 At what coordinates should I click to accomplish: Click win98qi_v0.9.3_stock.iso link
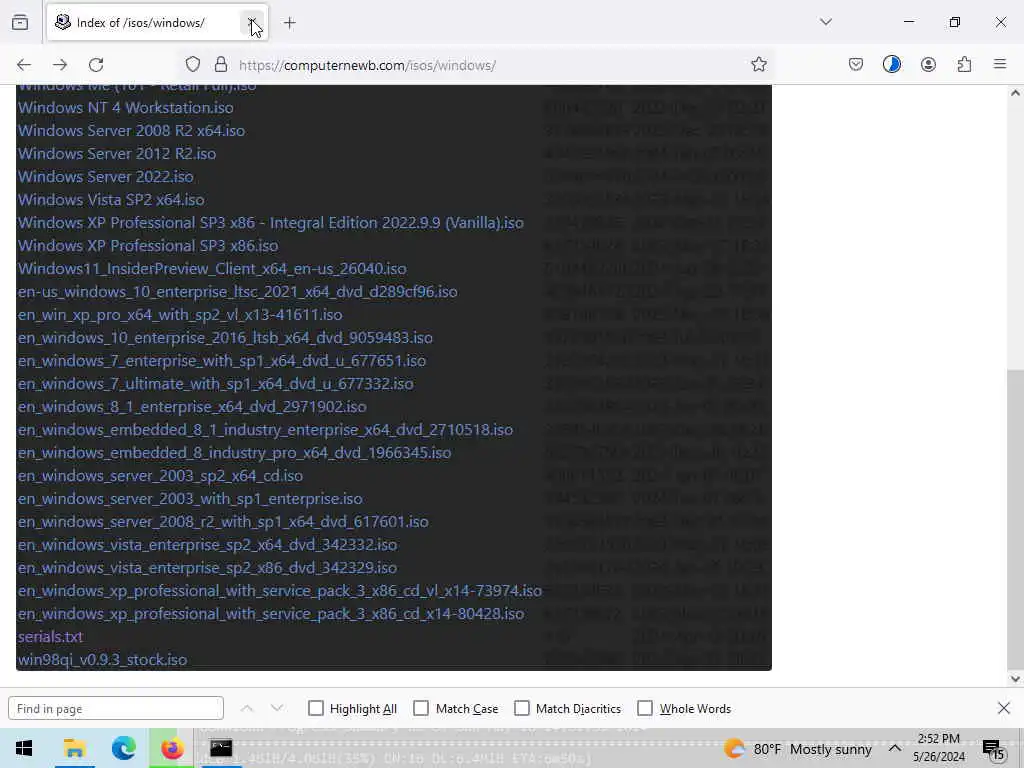(x=103, y=660)
